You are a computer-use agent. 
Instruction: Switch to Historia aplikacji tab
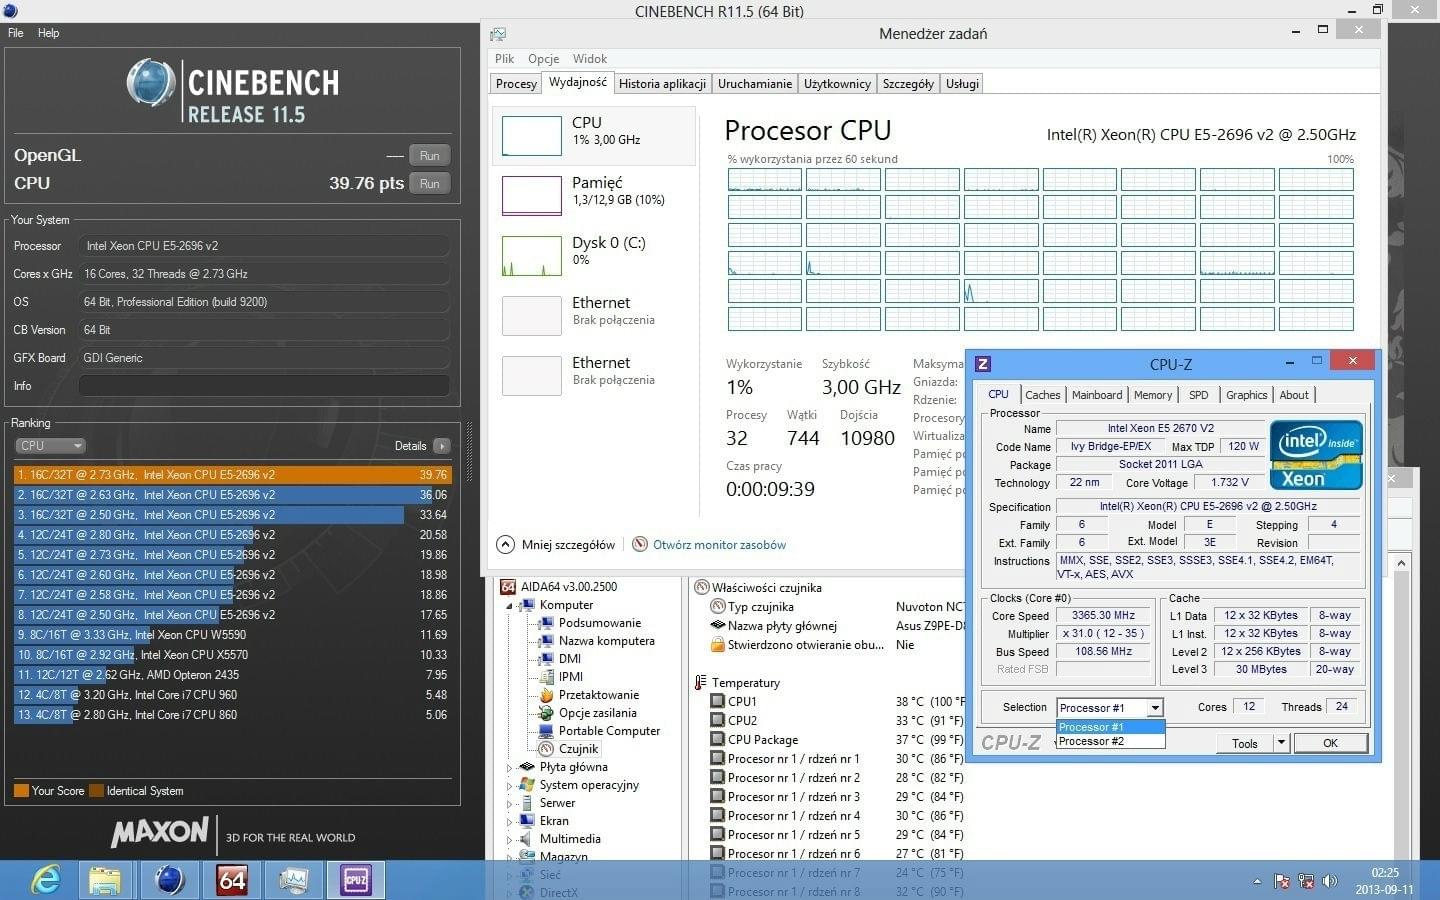tap(662, 84)
